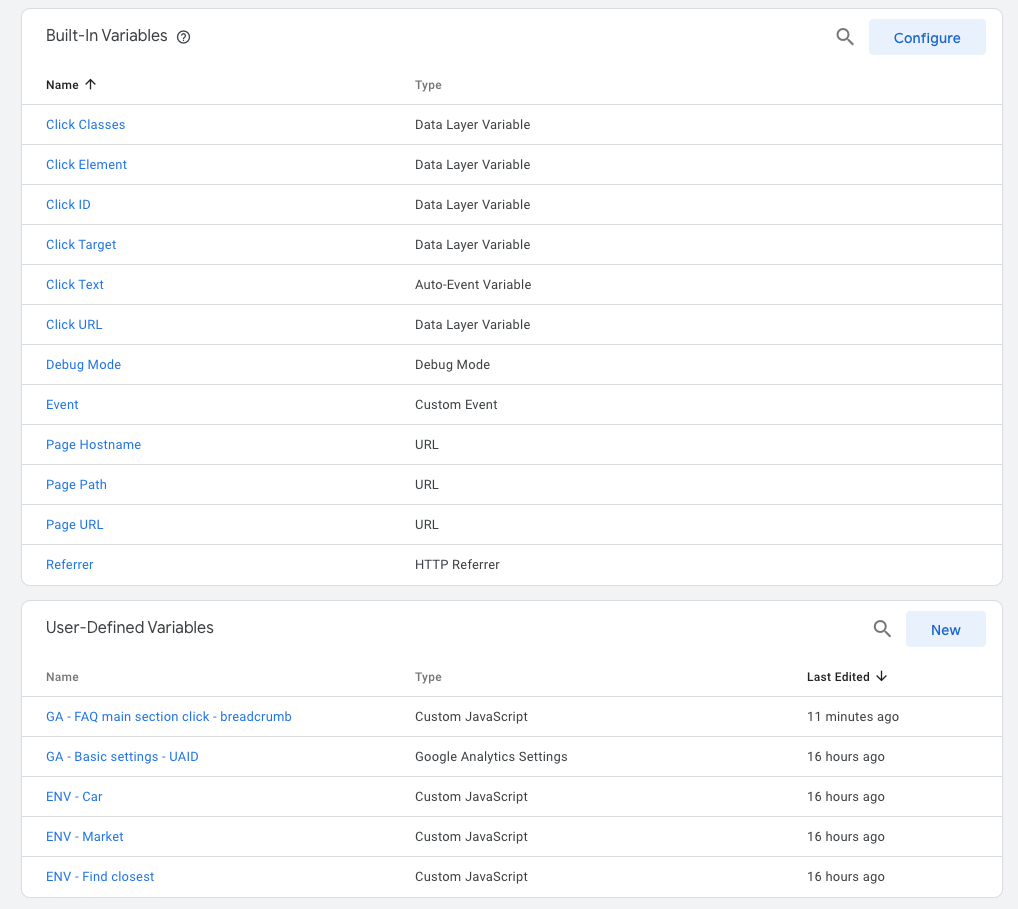This screenshot has height=909, width=1018.
Task: Open the Event variable
Action: (x=62, y=405)
